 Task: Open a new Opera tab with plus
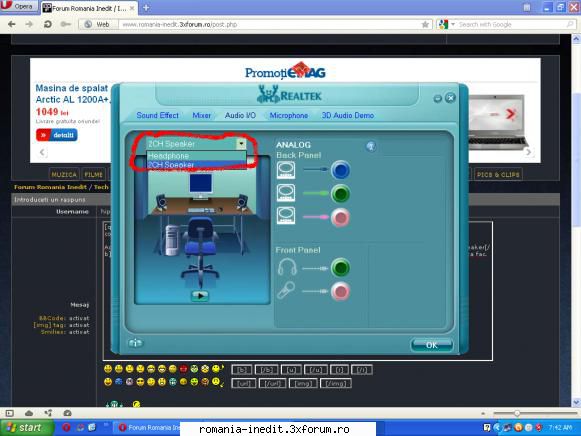pos(146,7)
